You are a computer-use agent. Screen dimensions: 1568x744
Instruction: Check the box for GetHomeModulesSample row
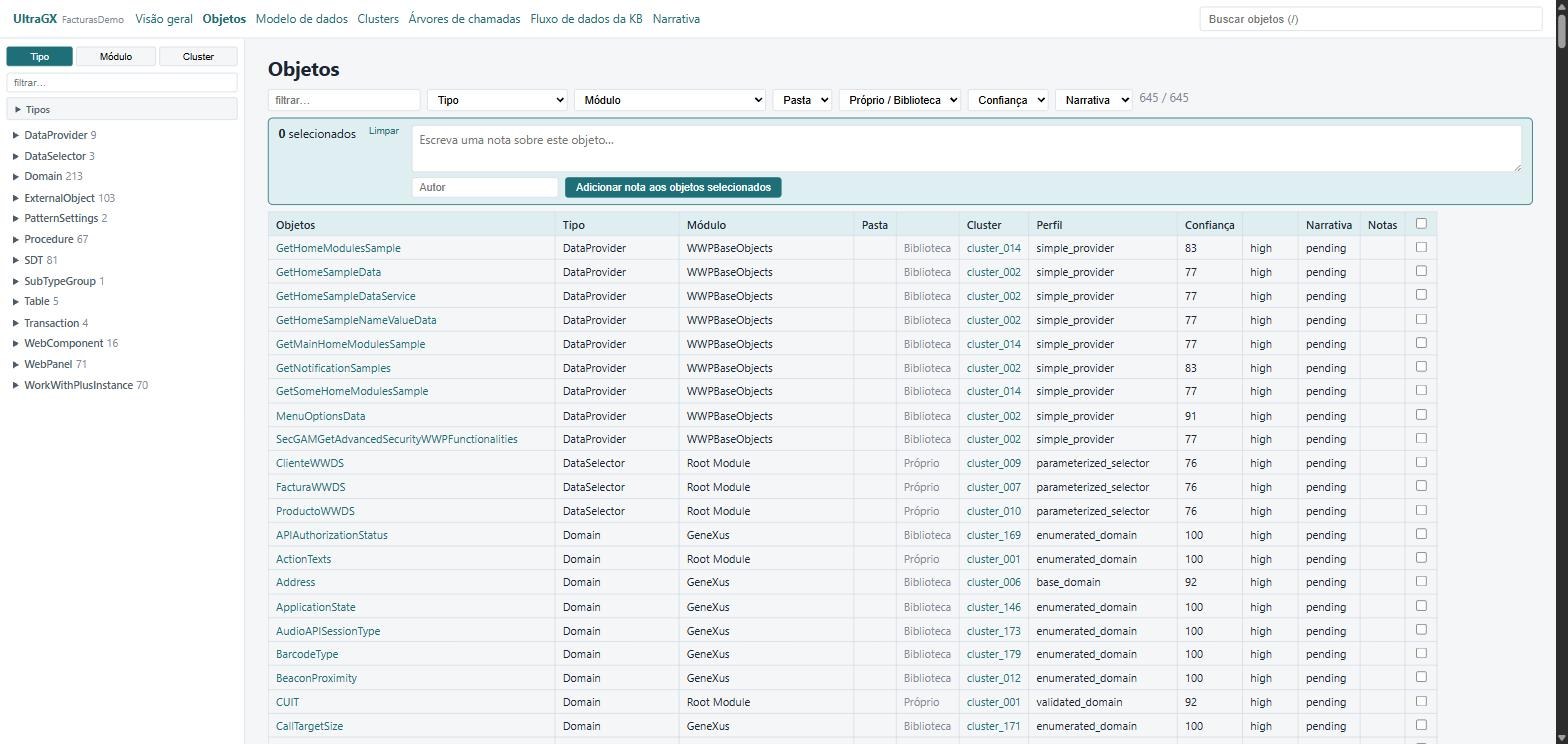(1421, 247)
